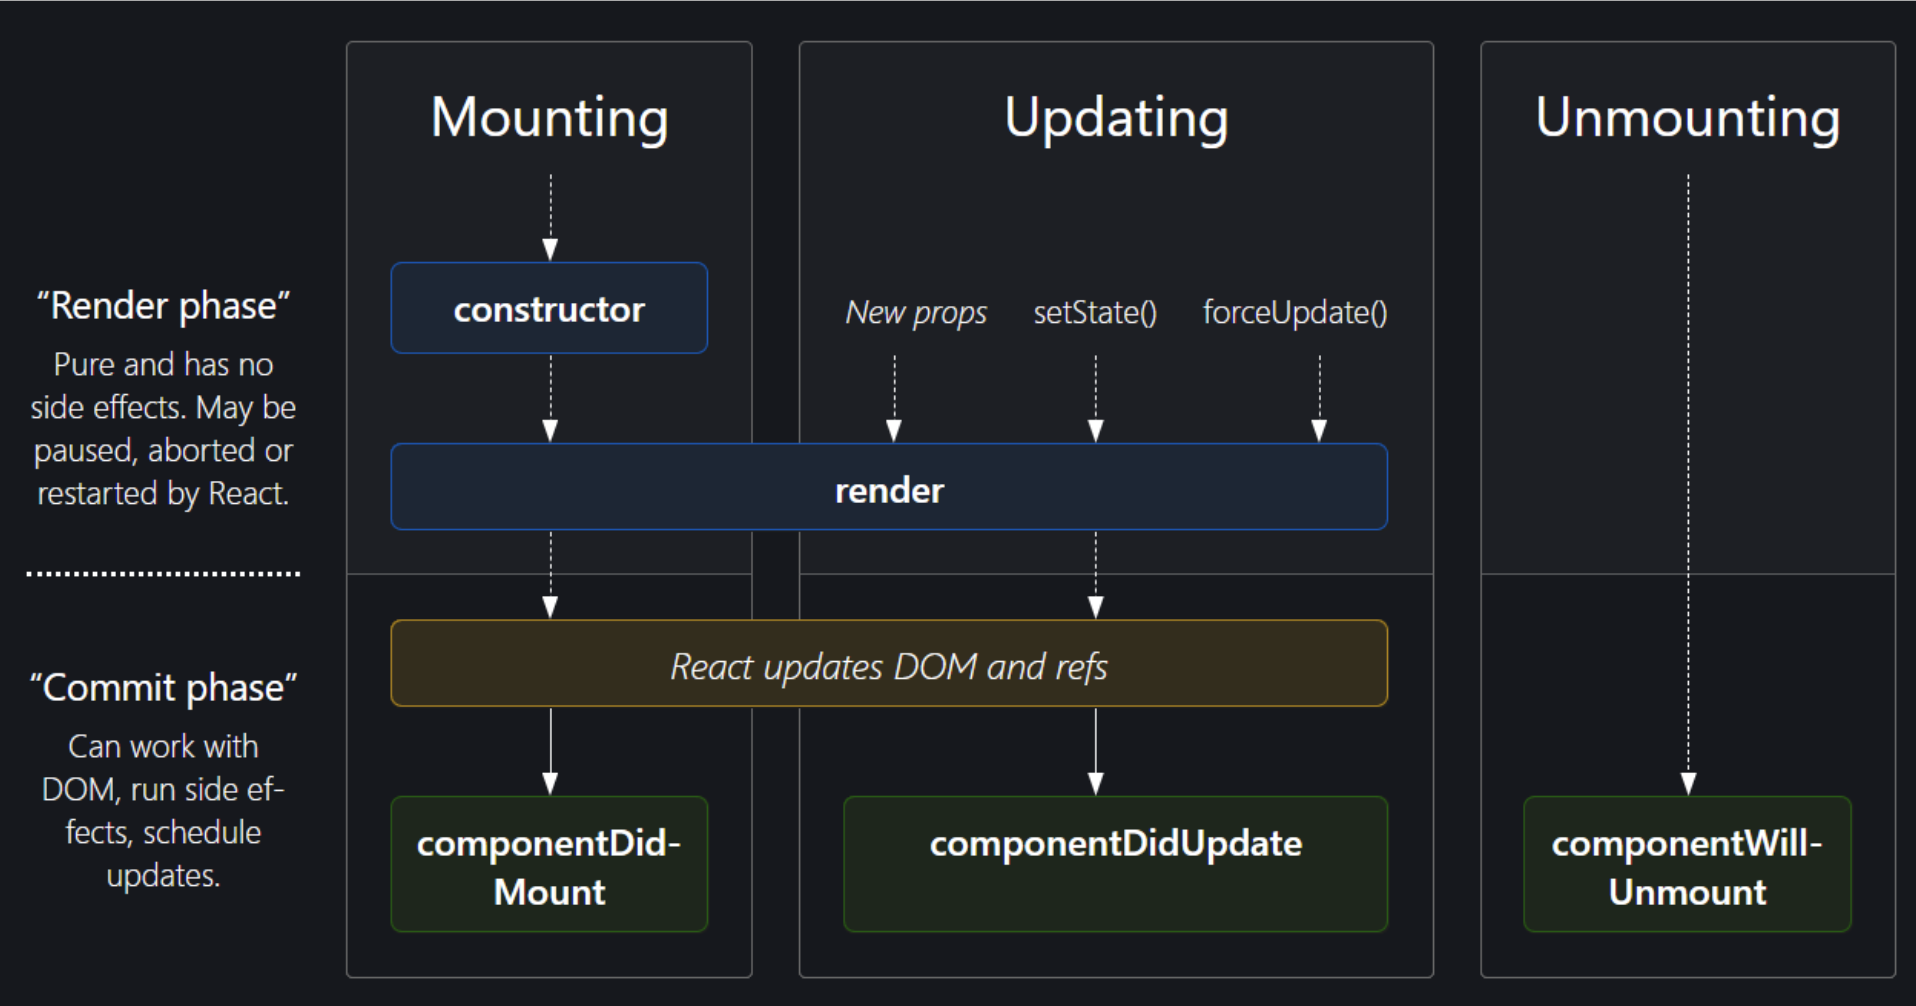The image size is (1916, 1006).
Task: Click the arrowhead beneath the forceUpdate() label
Action: pyautogui.click(x=1319, y=430)
